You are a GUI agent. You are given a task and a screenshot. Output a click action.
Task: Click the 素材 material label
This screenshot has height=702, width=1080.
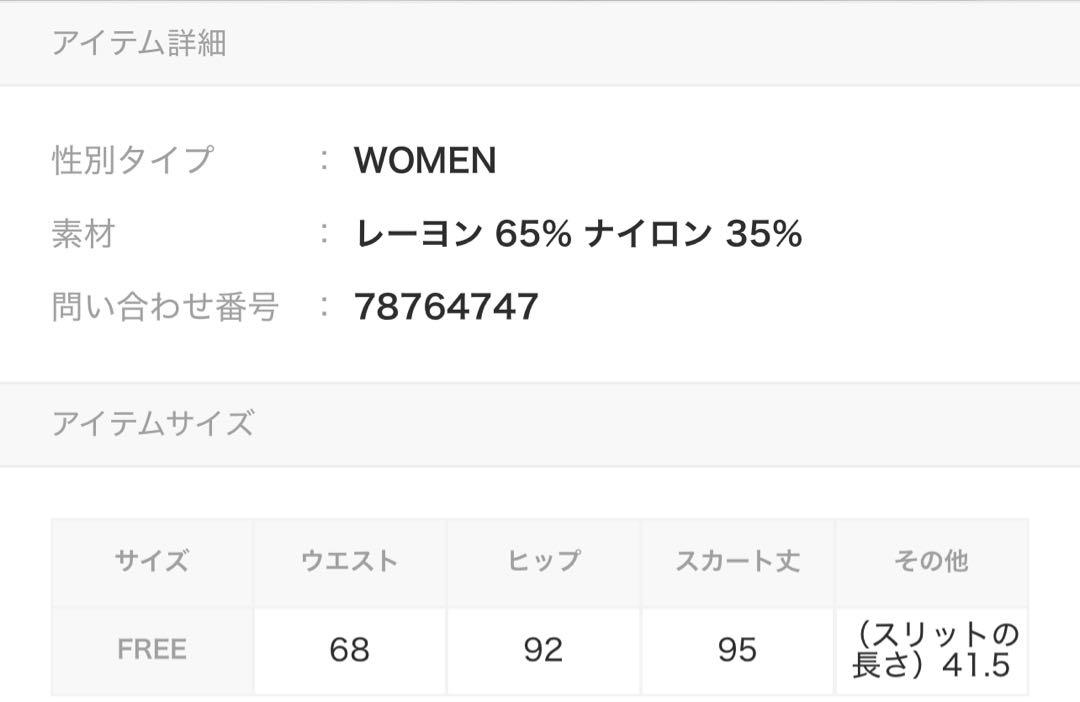coord(84,233)
